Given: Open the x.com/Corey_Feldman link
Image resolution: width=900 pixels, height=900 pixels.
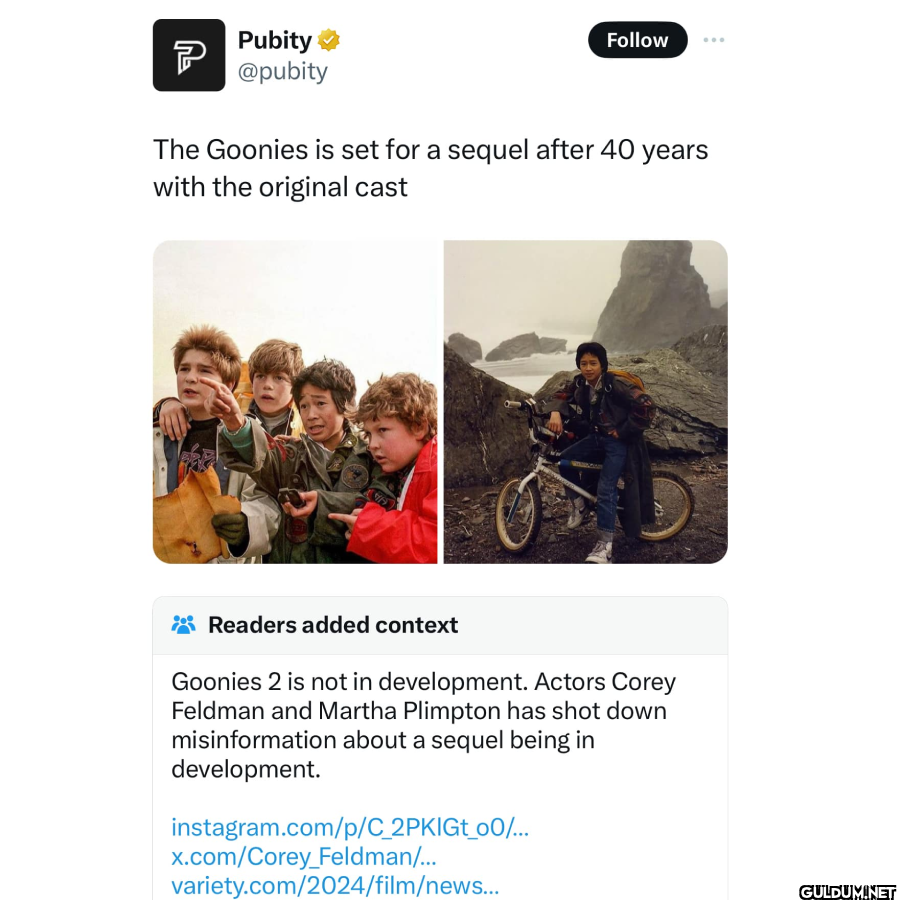Looking at the screenshot, I should (x=304, y=856).
